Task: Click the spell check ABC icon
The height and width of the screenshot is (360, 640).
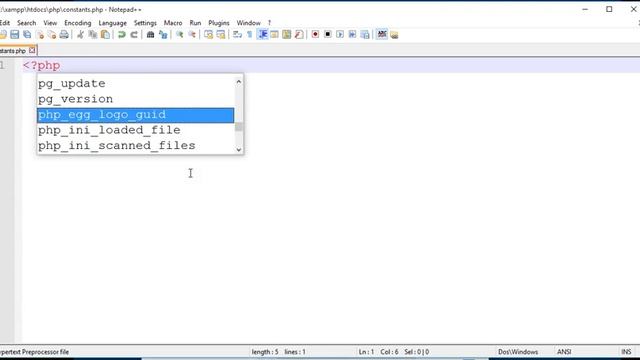Action: tap(382, 35)
